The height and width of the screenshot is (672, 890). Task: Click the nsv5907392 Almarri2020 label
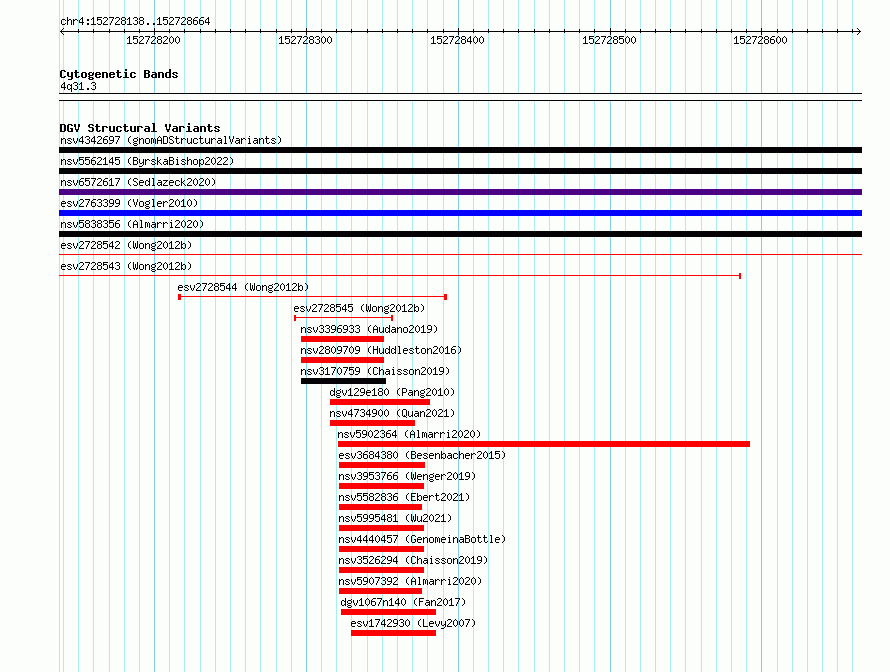pos(410,581)
